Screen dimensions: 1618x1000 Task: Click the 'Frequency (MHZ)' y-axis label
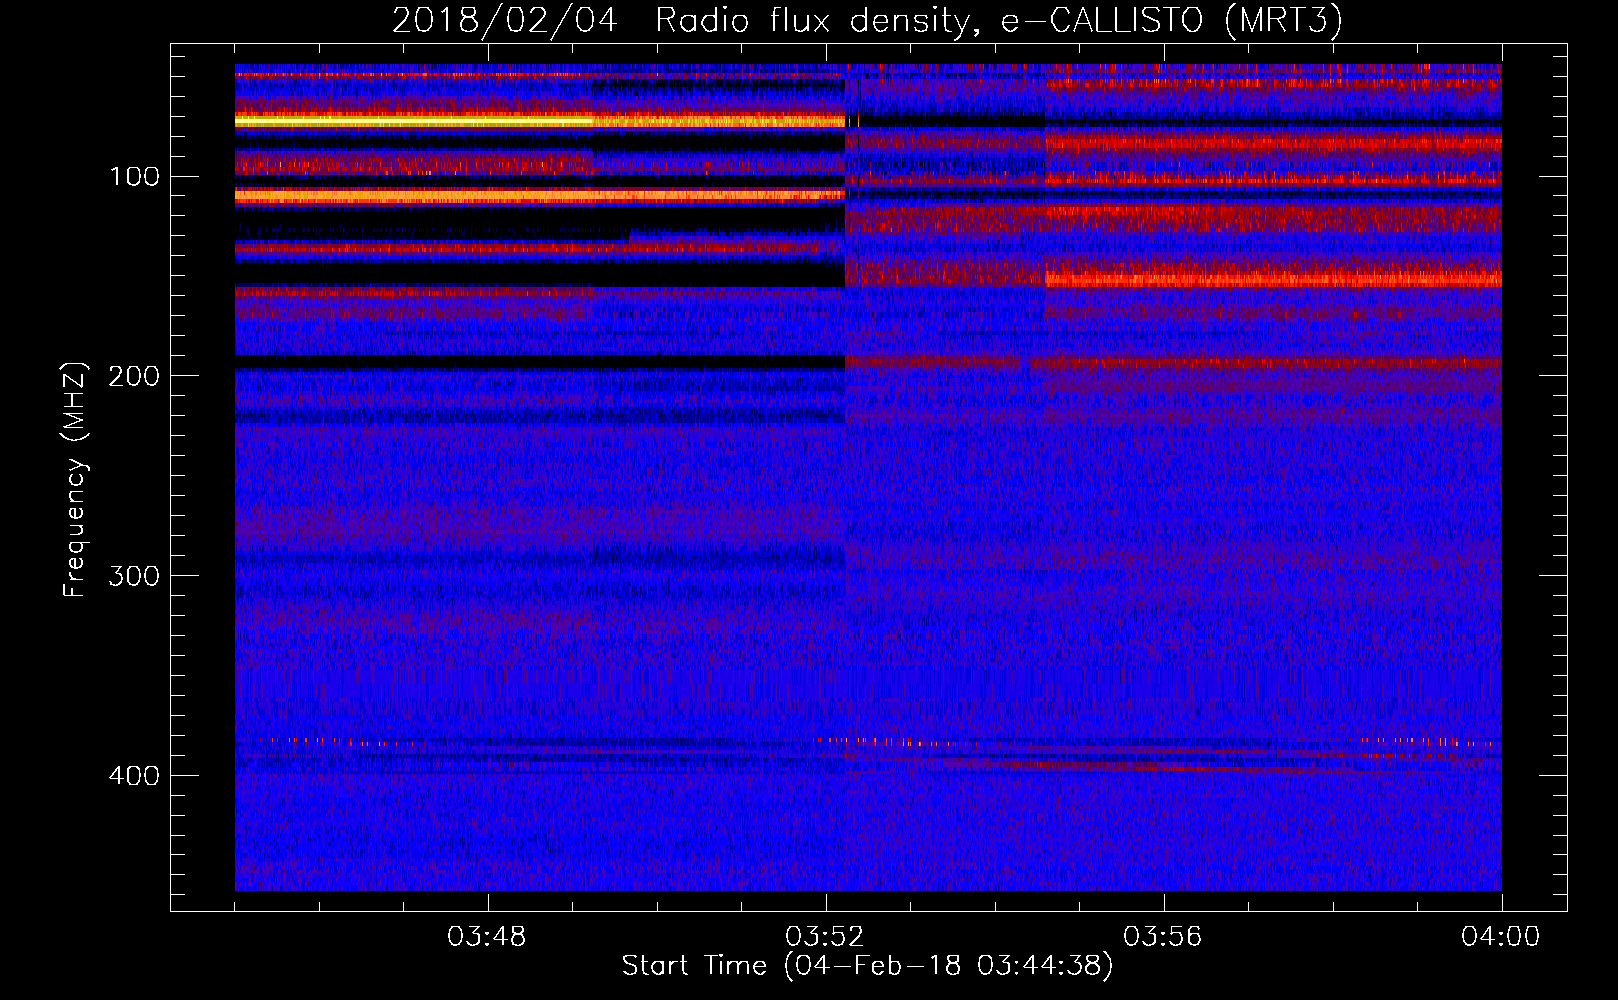[x=76, y=480]
